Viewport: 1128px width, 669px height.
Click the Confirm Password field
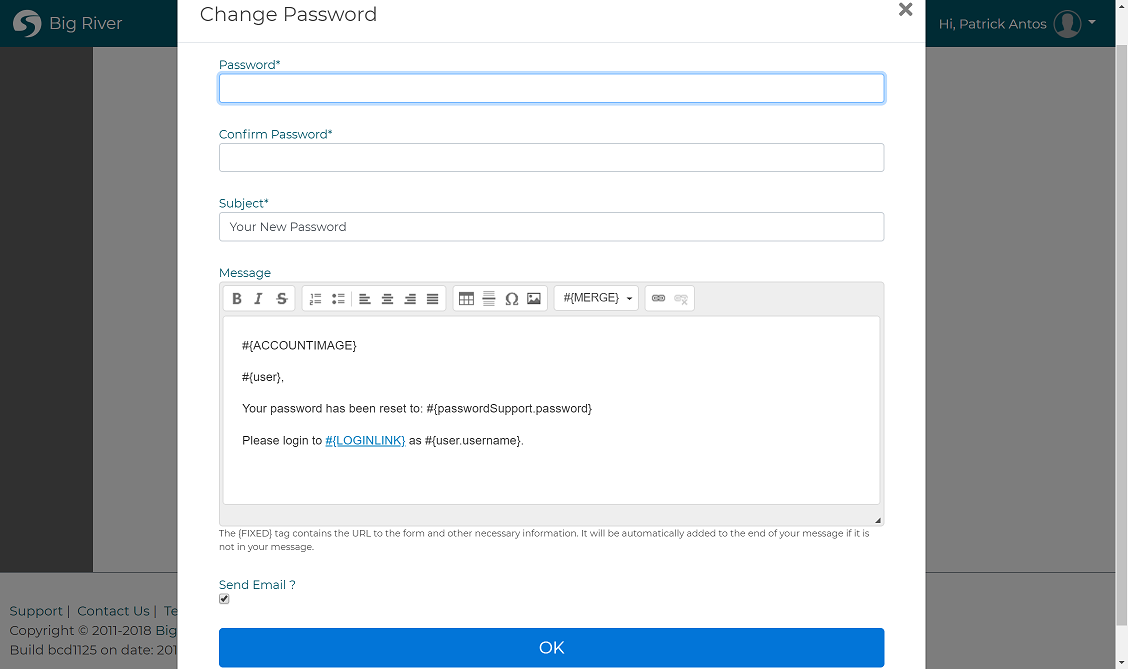(x=552, y=158)
